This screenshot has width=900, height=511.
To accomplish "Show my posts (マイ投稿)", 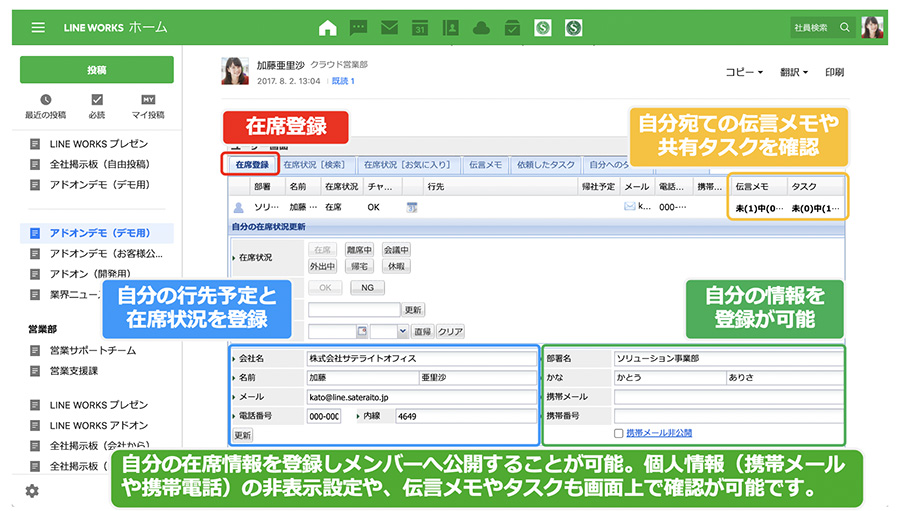I will tap(148, 107).
